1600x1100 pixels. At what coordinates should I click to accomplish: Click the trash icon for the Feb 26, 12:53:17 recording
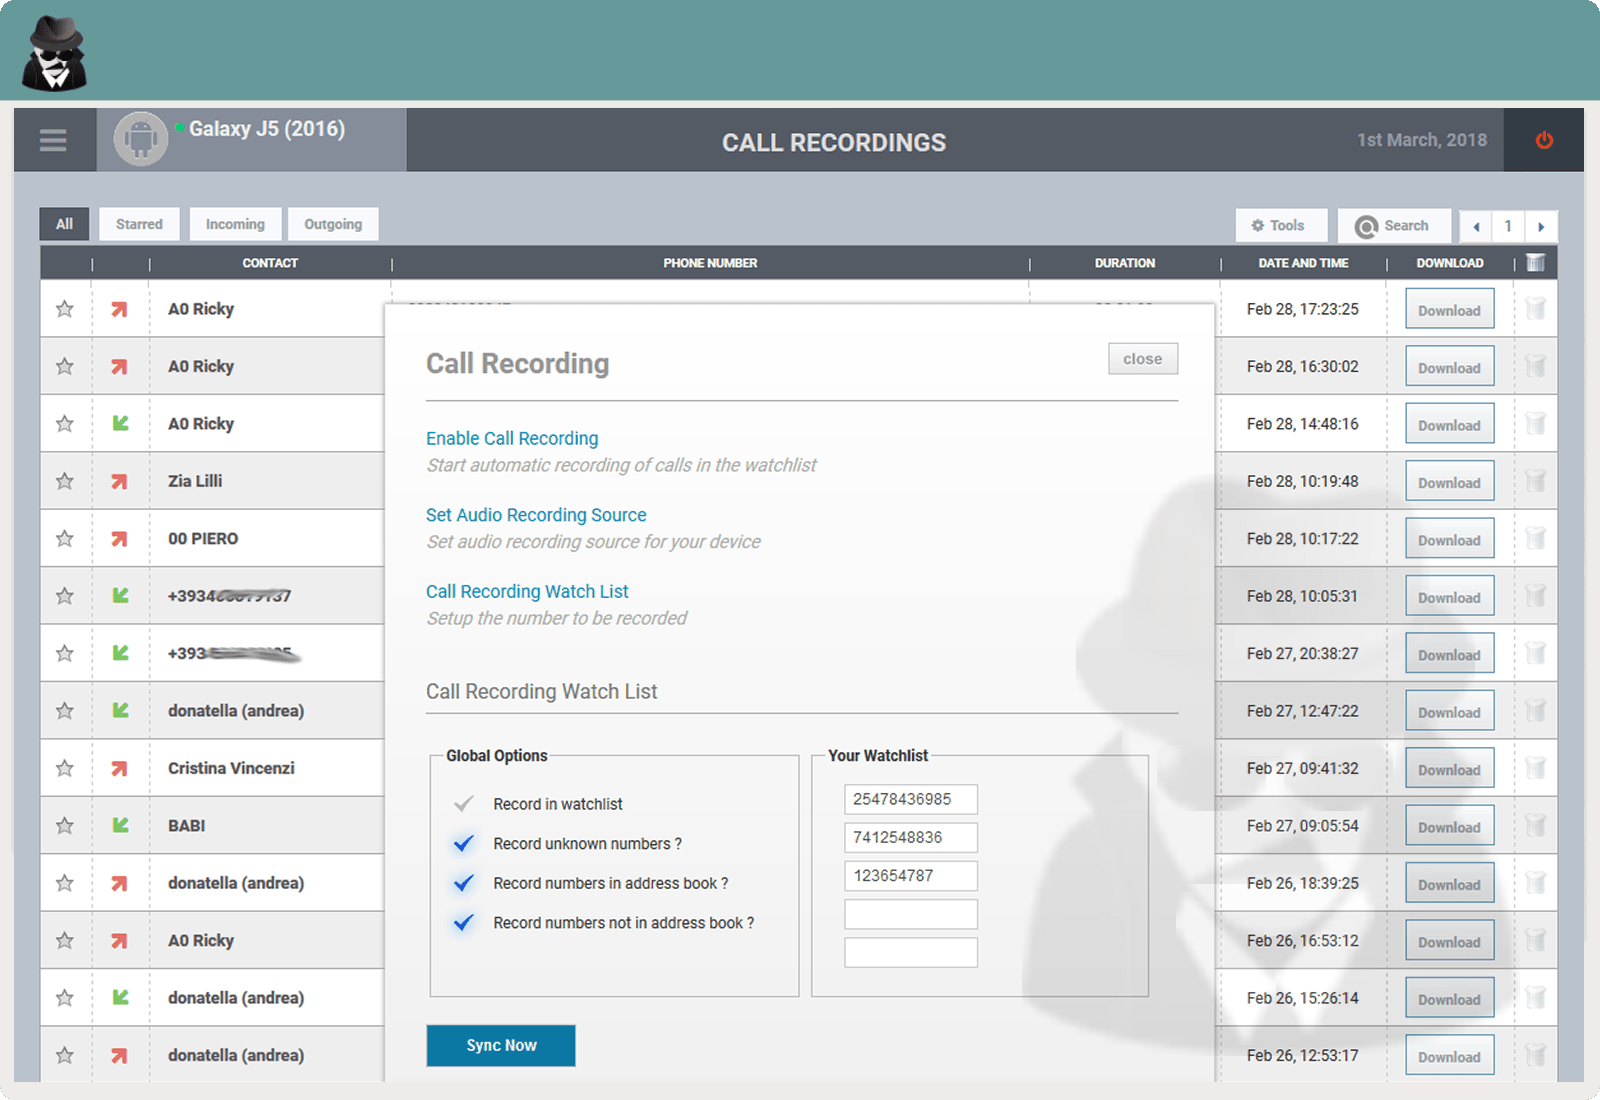coord(1536,1054)
